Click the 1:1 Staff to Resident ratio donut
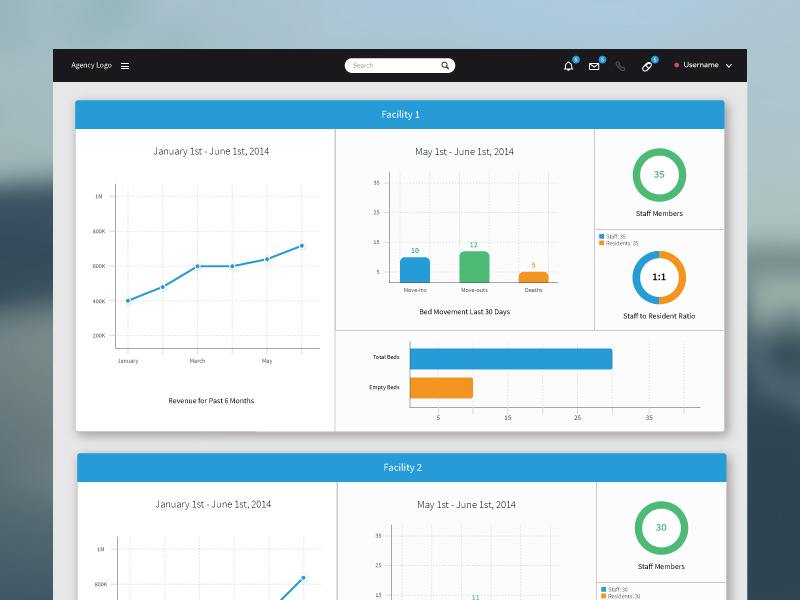This screenshot has width=800, height=600. click(659, 277)
